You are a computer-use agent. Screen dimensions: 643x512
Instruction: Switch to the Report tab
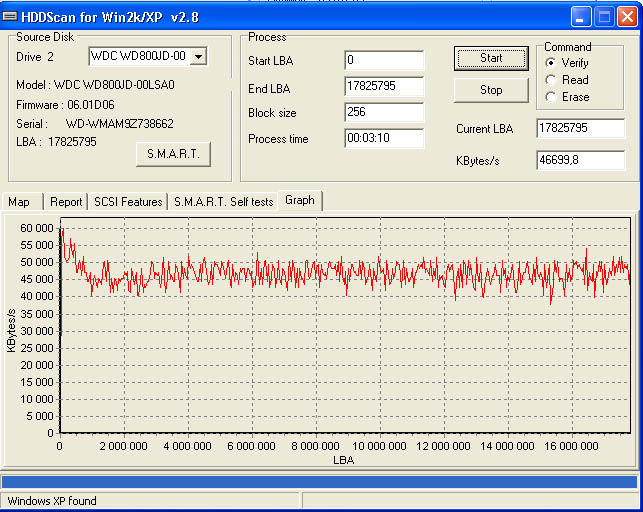click(66, 202)
